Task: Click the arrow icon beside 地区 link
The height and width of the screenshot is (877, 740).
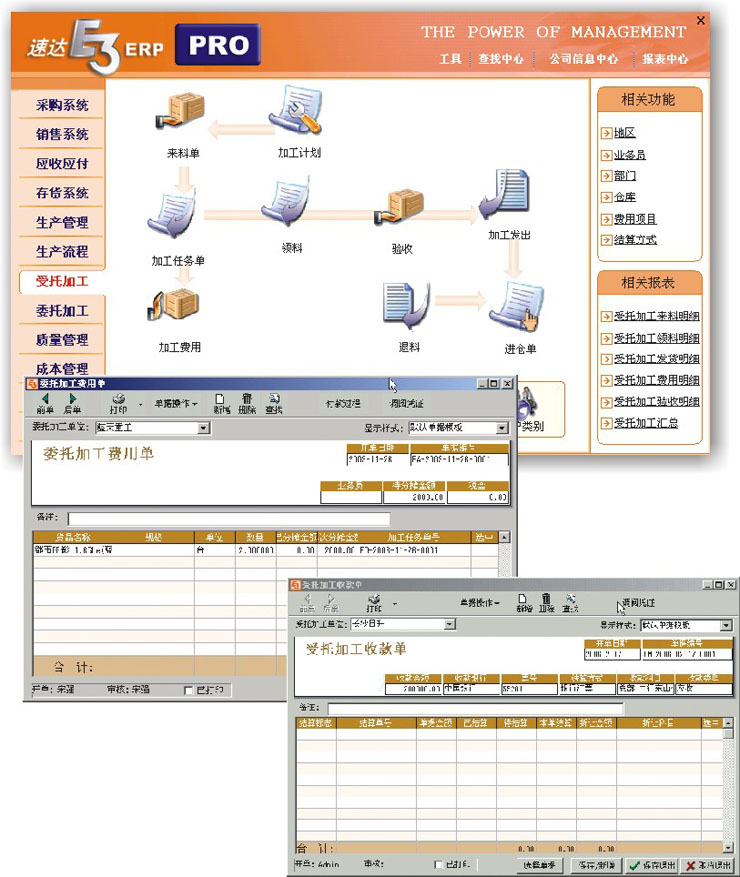Action: (606, 133)
